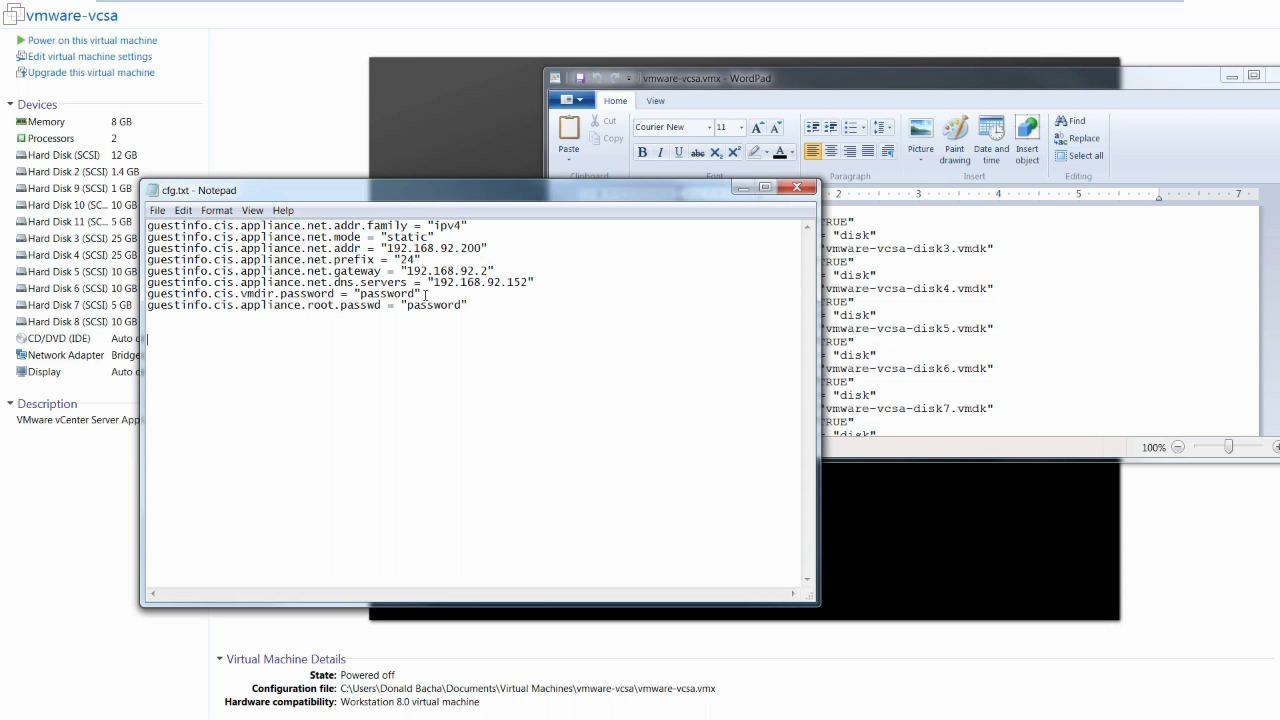Click the highlight color marker in WordPad
Image resolution: width=1280 pixels, height=720 pixels.
coord(754,153)
